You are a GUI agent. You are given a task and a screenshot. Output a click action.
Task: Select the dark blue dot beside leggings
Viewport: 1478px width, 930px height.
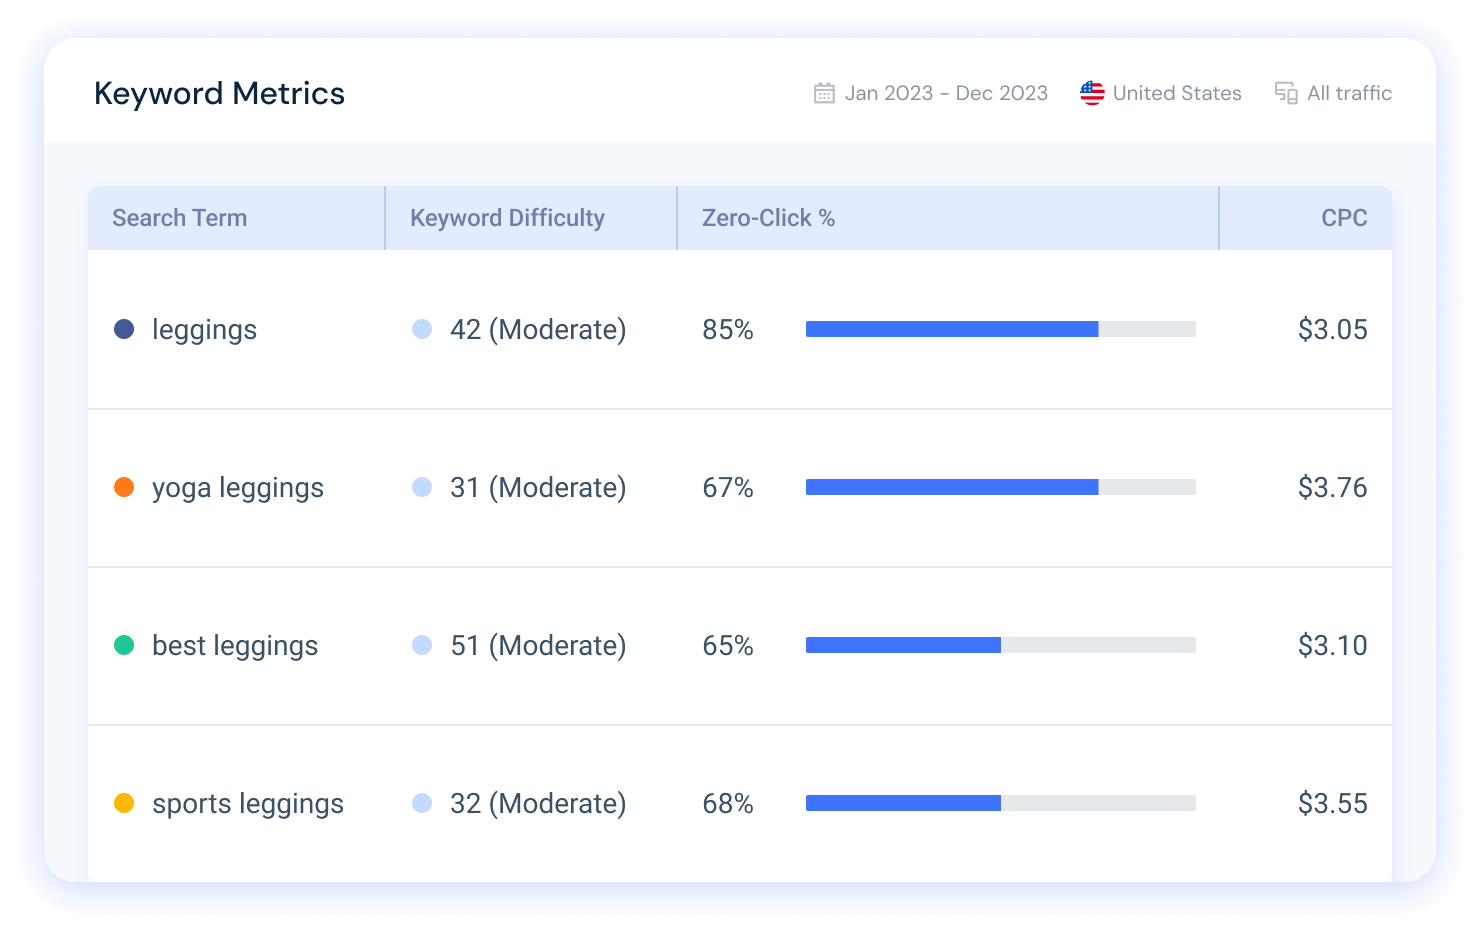click(124, 328)
